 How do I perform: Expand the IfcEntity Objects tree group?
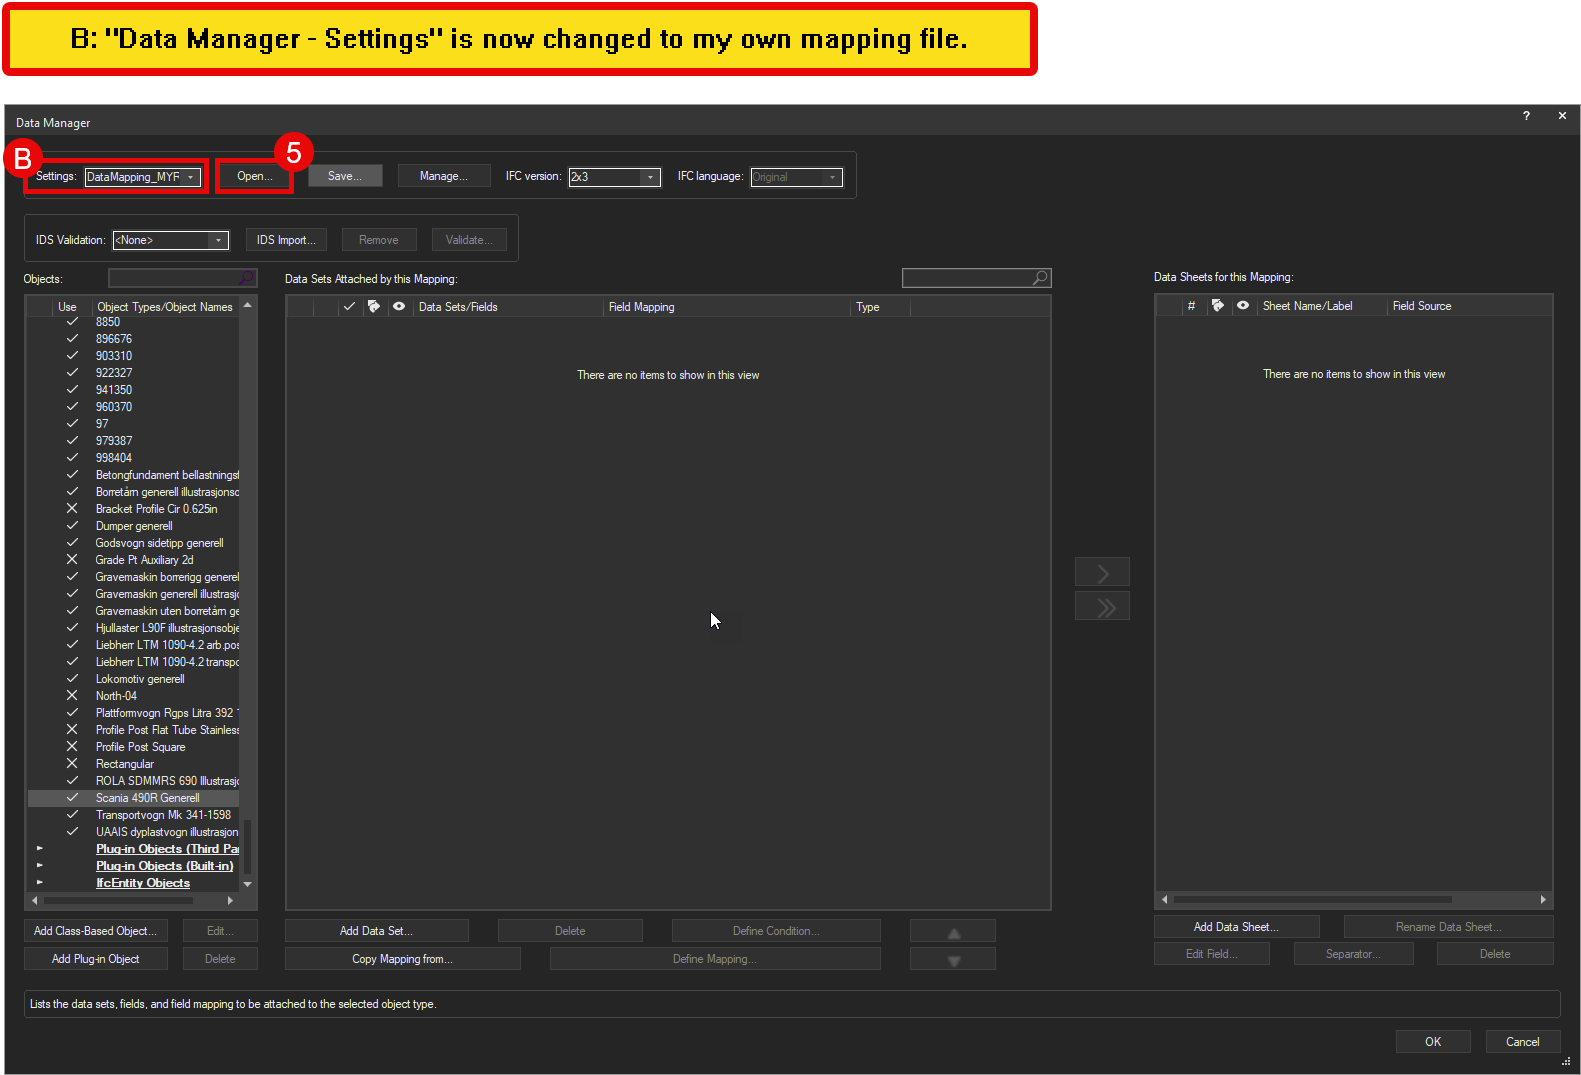40,883
